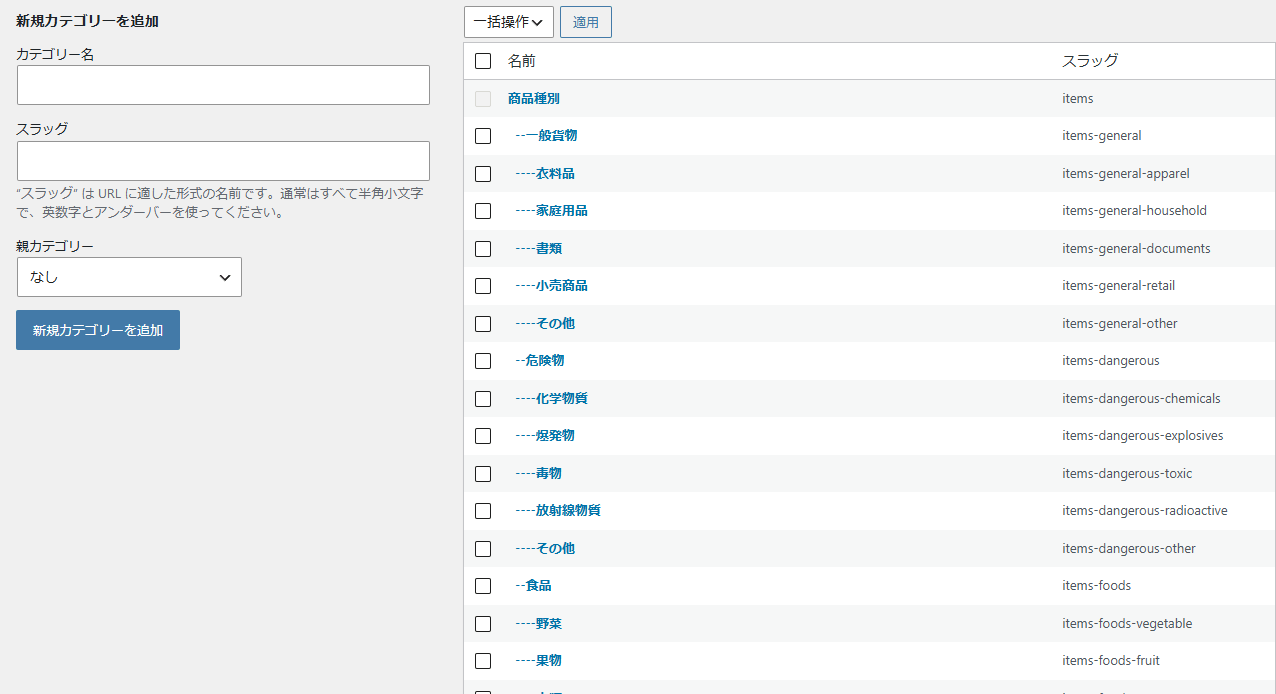Click the slug text items-general-apparel
Screen dimensions: 1276x694
[1126, 173]
